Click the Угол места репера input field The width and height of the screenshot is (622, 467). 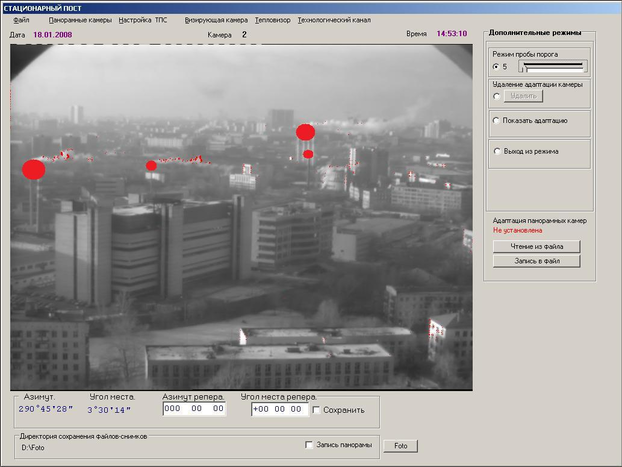(275, 409)
